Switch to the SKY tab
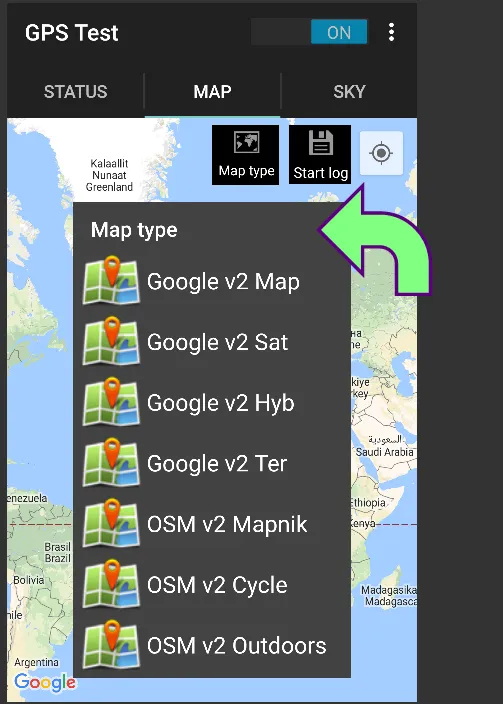Image resolution: width=503 pixels, height=704 pixels. (x=349, y=92)
